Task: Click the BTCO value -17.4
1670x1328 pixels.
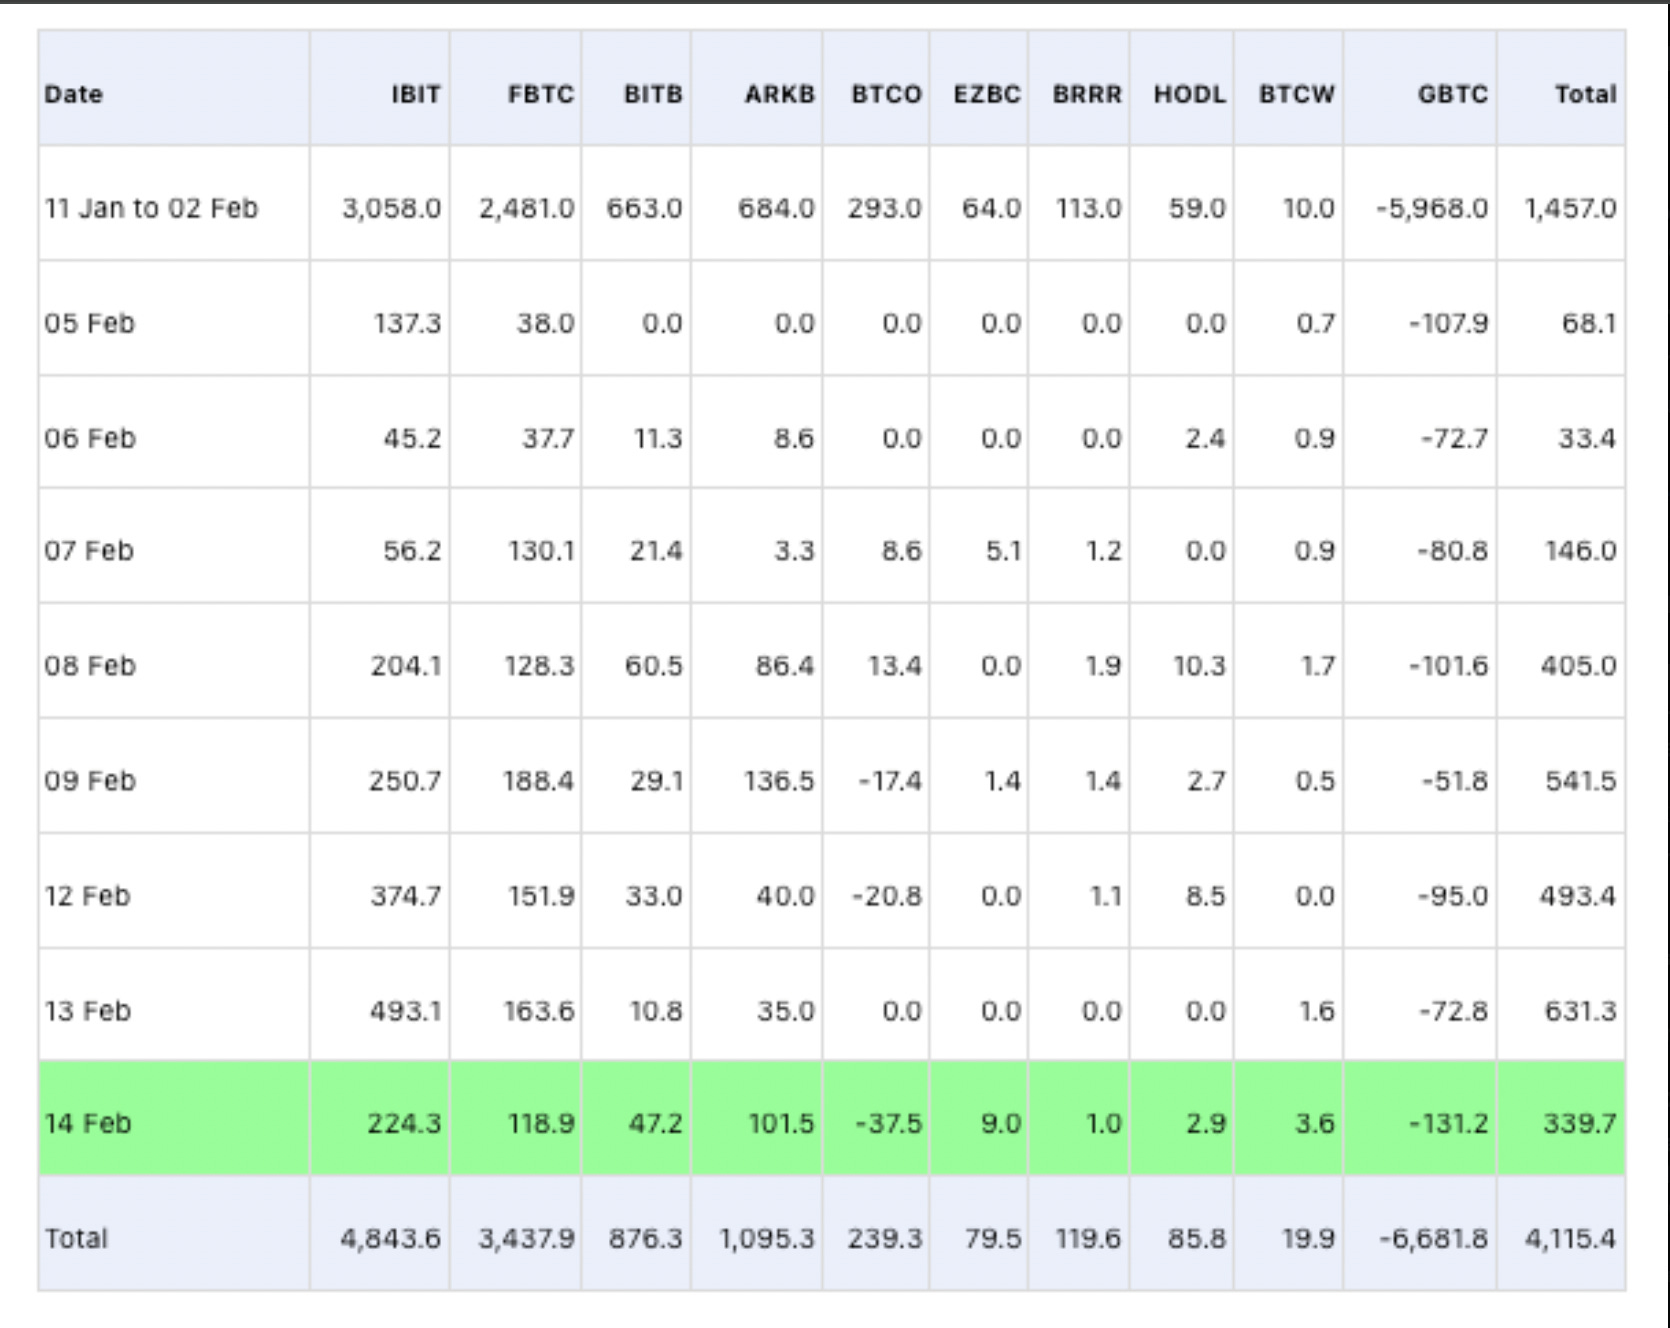Action: pos(890,780)
